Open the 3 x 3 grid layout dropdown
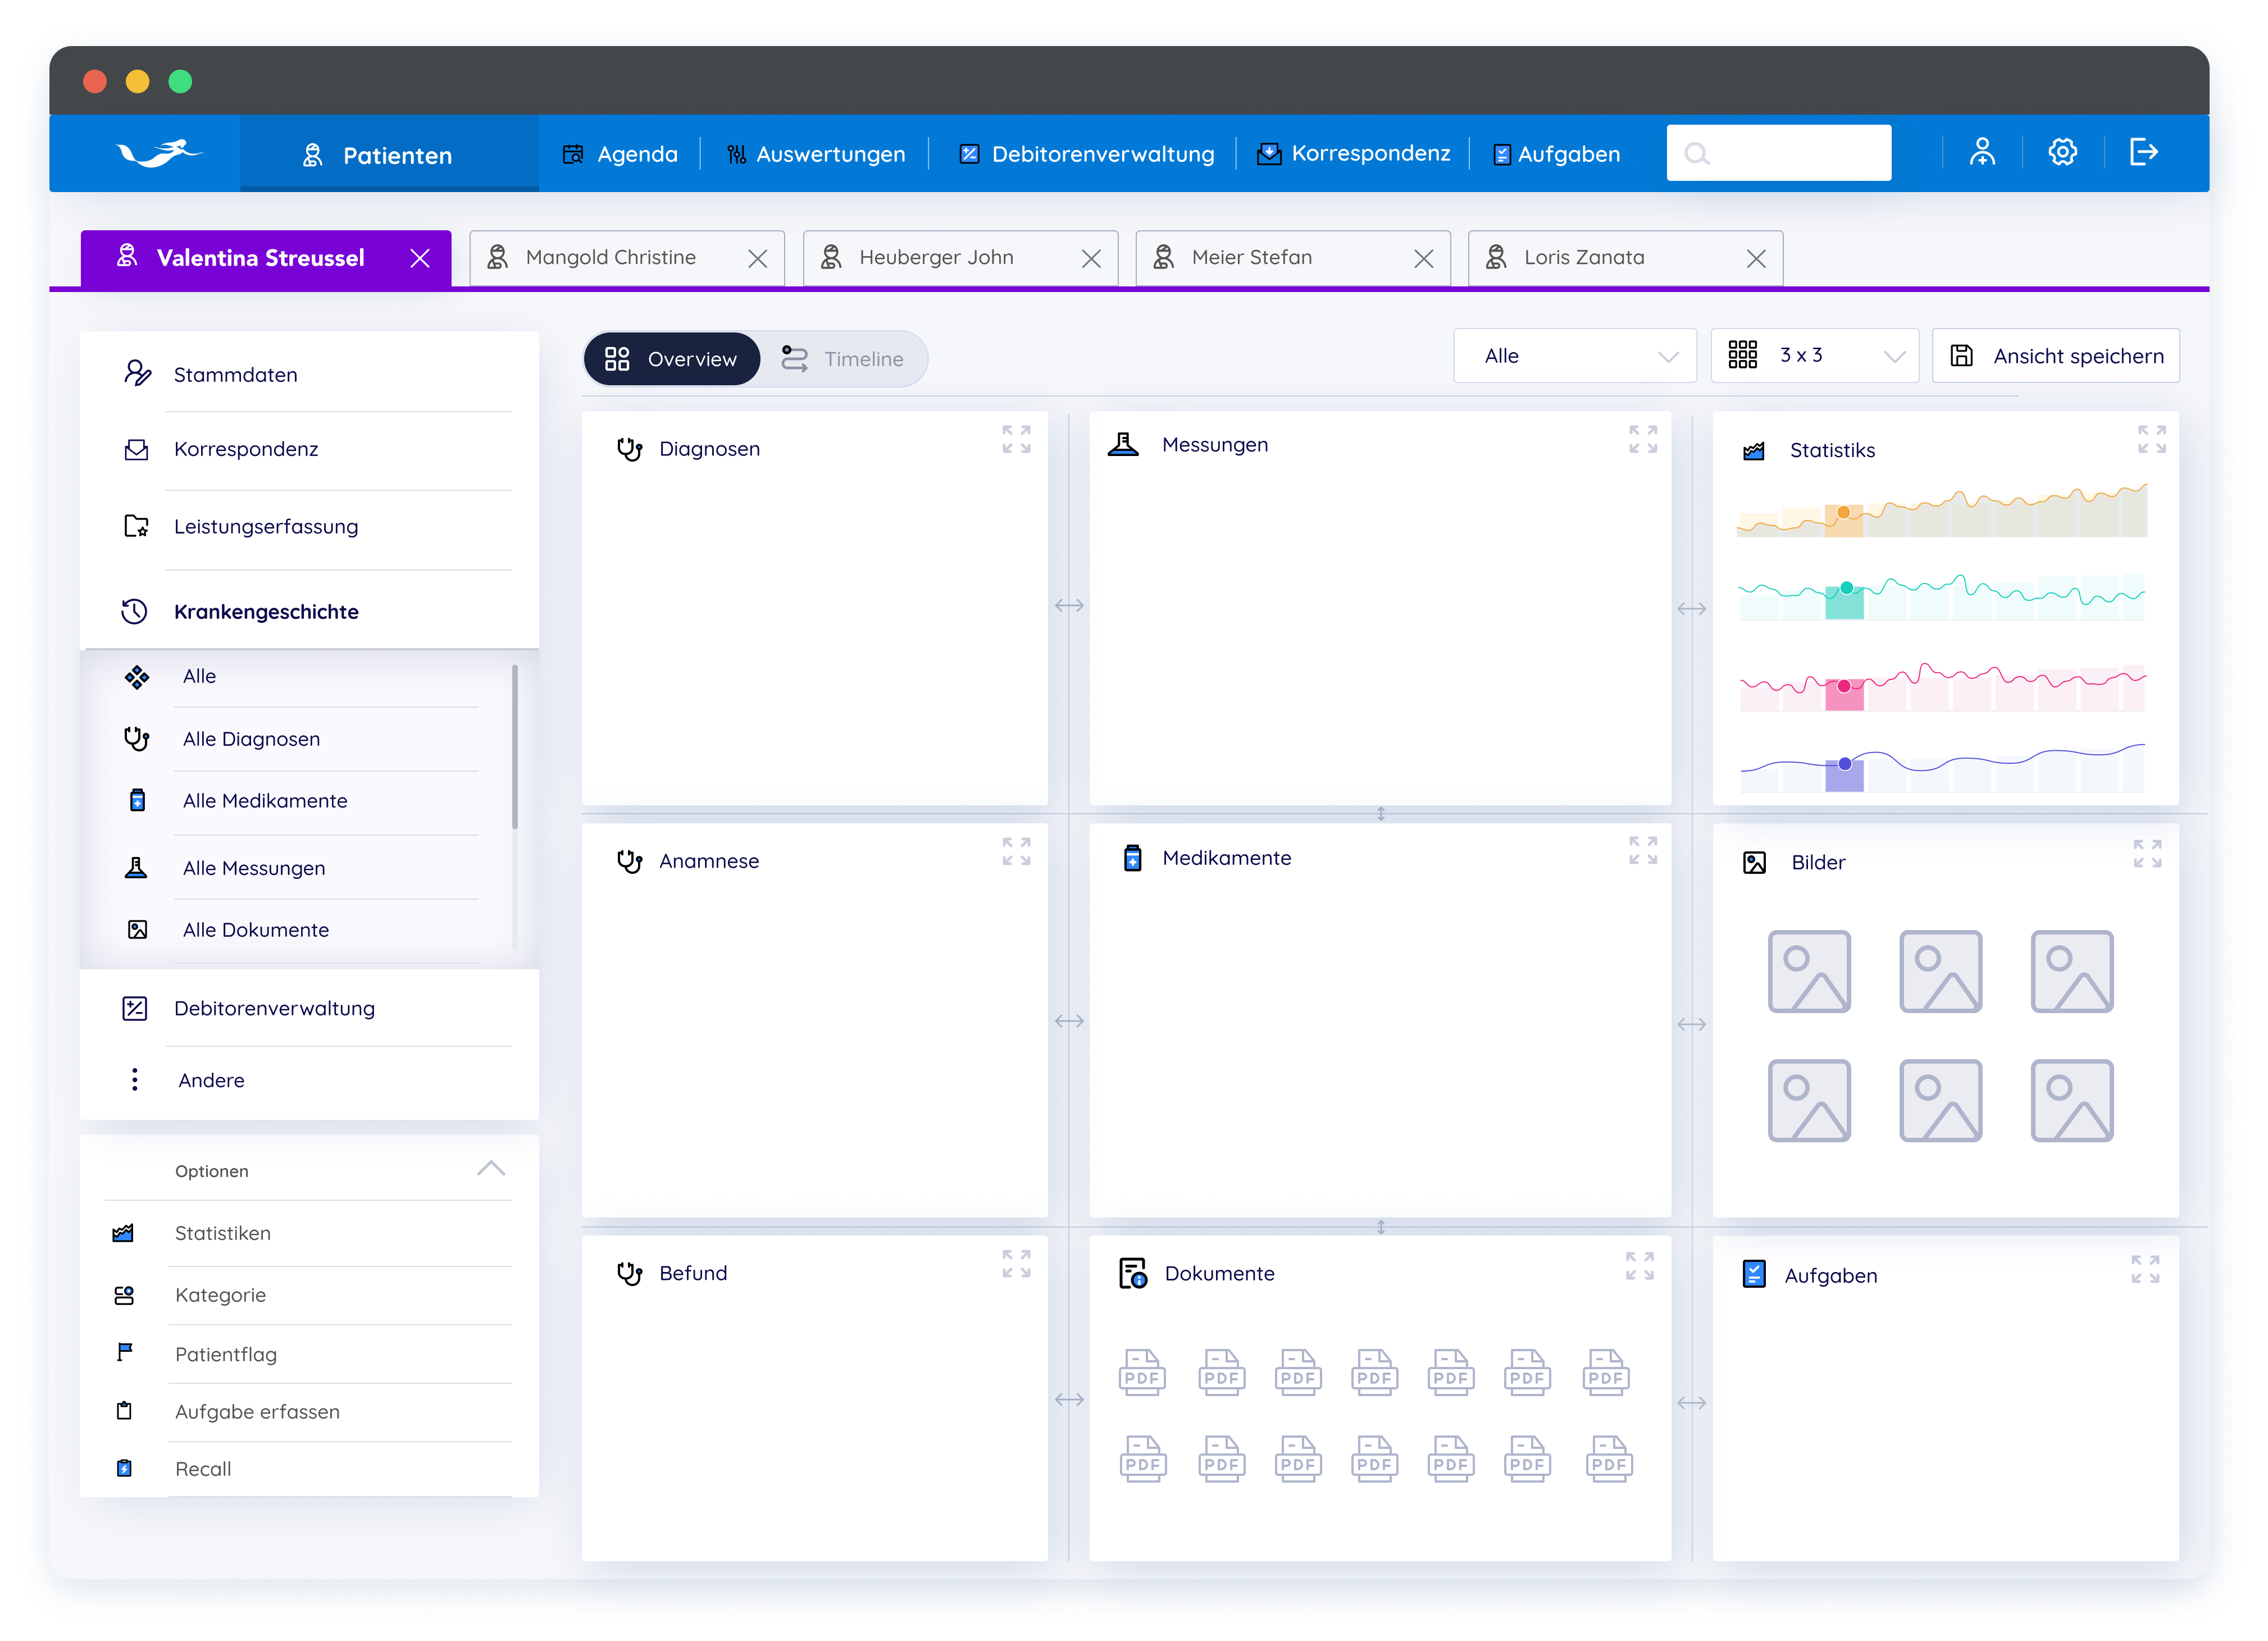The image size is (2268, 1641). (1814, 356)
